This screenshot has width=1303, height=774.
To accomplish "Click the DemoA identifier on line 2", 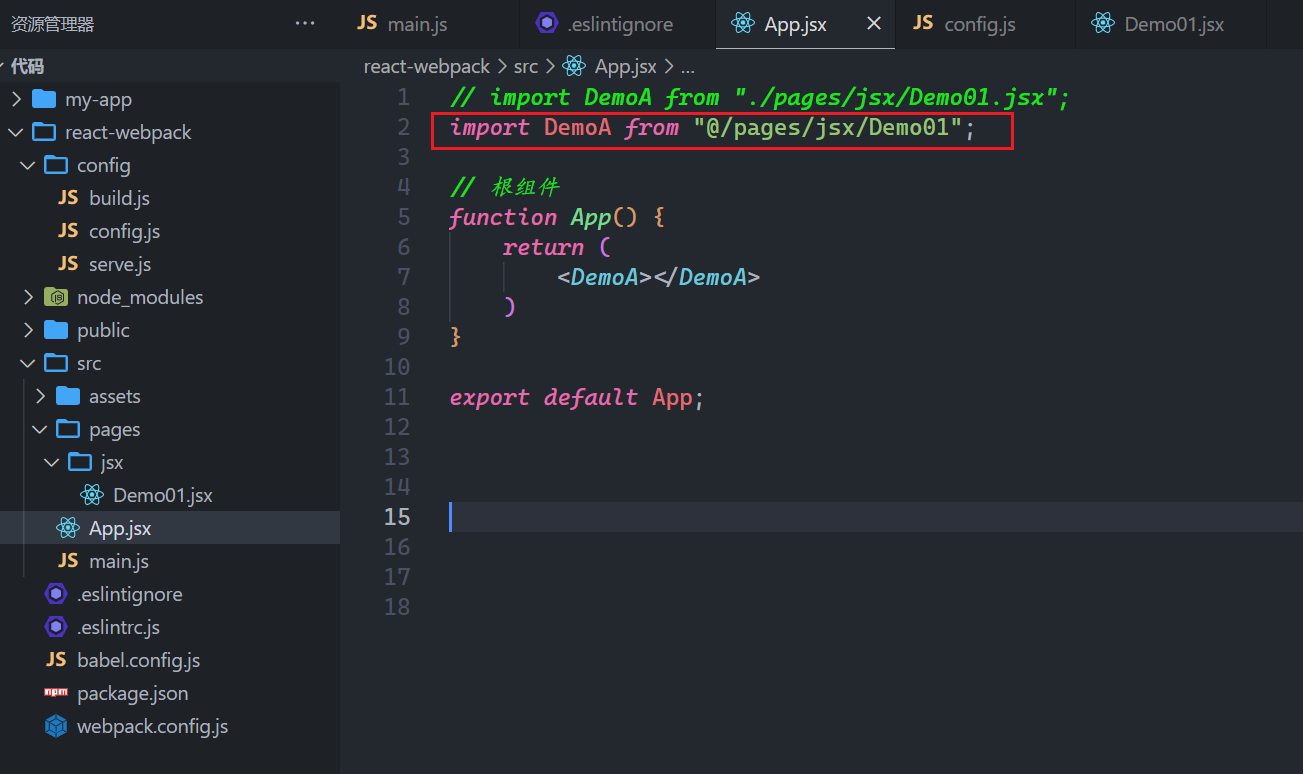I will pyautogui.click(x=577, y=127).
